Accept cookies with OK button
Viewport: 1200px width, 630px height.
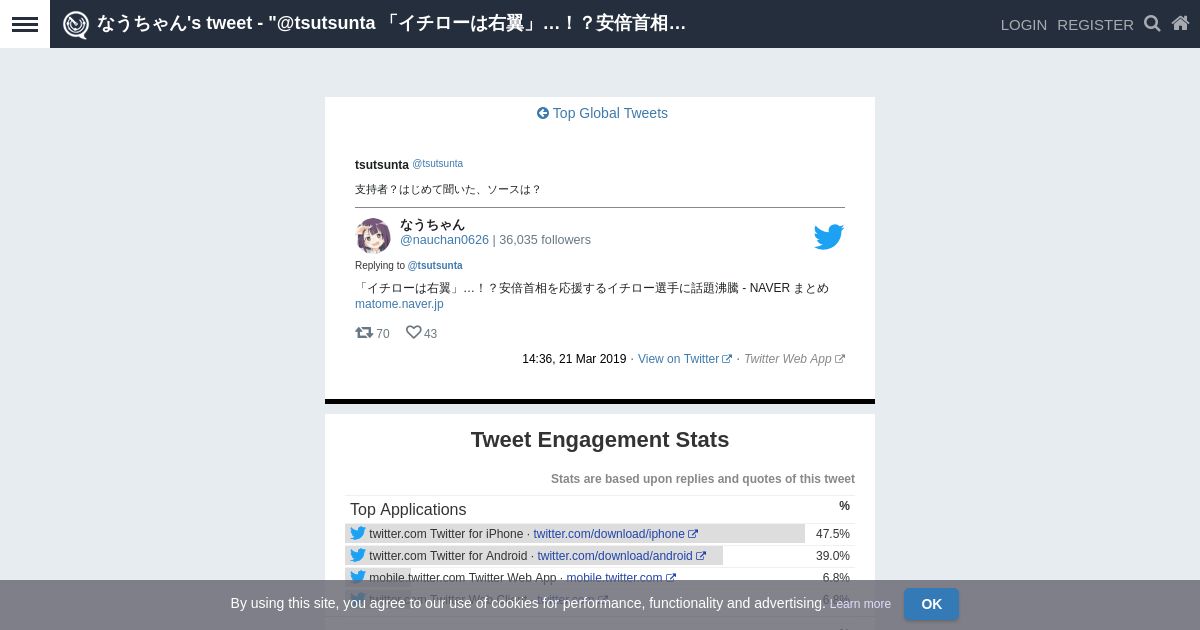(931, 604)
